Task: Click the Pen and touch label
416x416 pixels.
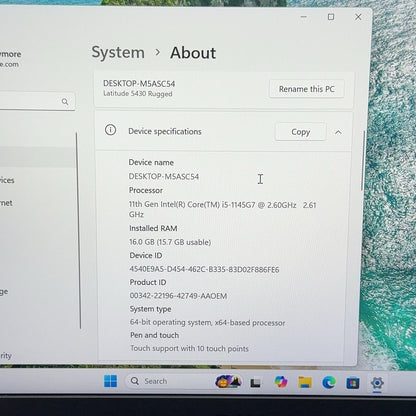Action: [x=154, y=335]
